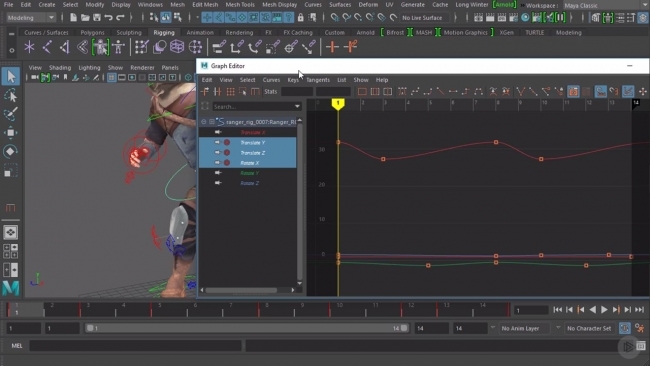
Task: Click Break Tangents icon in Graph Editor
Action: tap(521, 92)
